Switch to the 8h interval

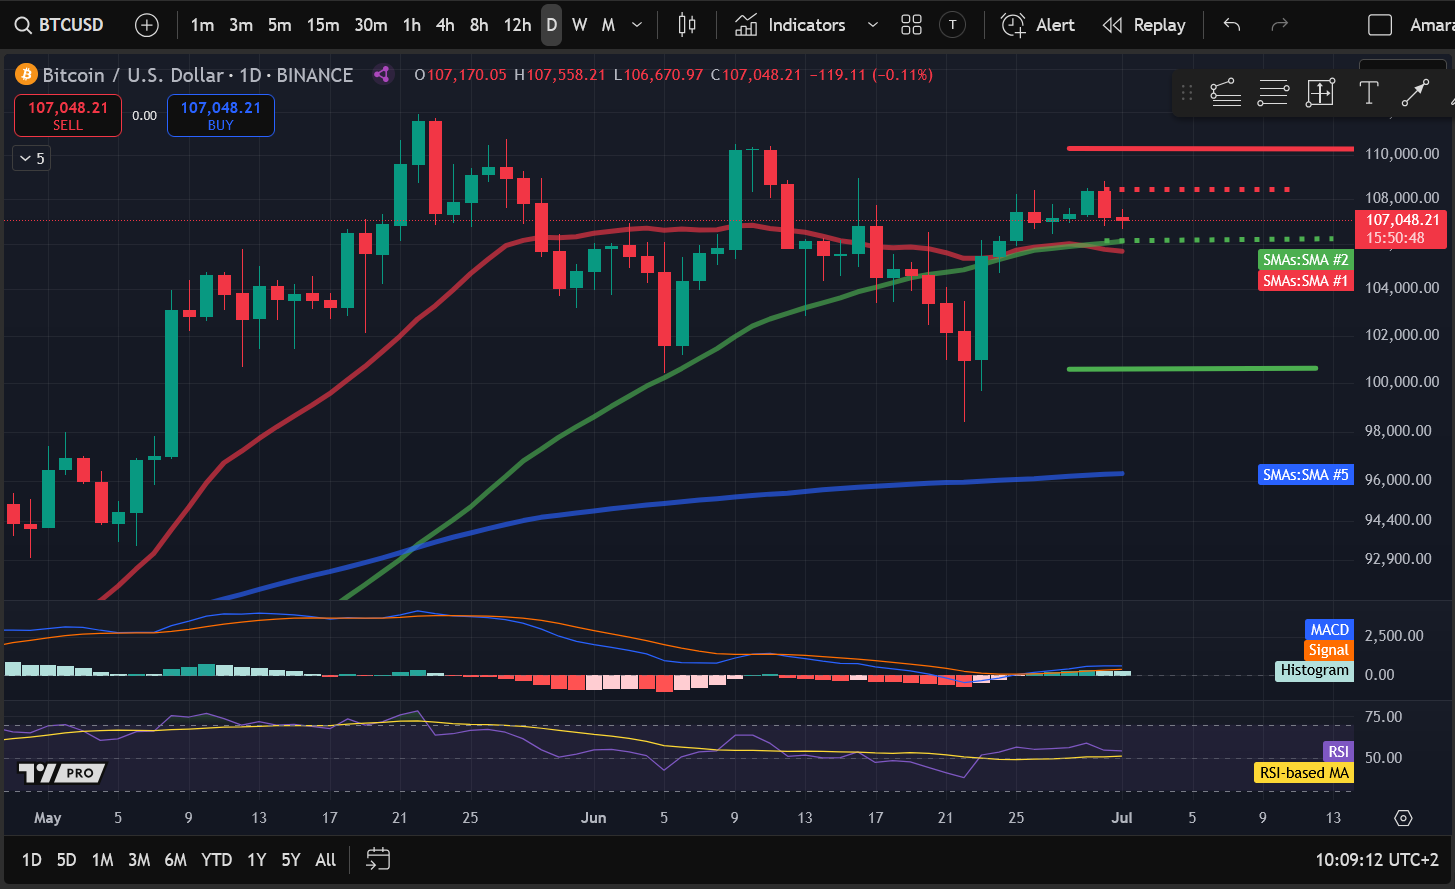coord(479,25)
